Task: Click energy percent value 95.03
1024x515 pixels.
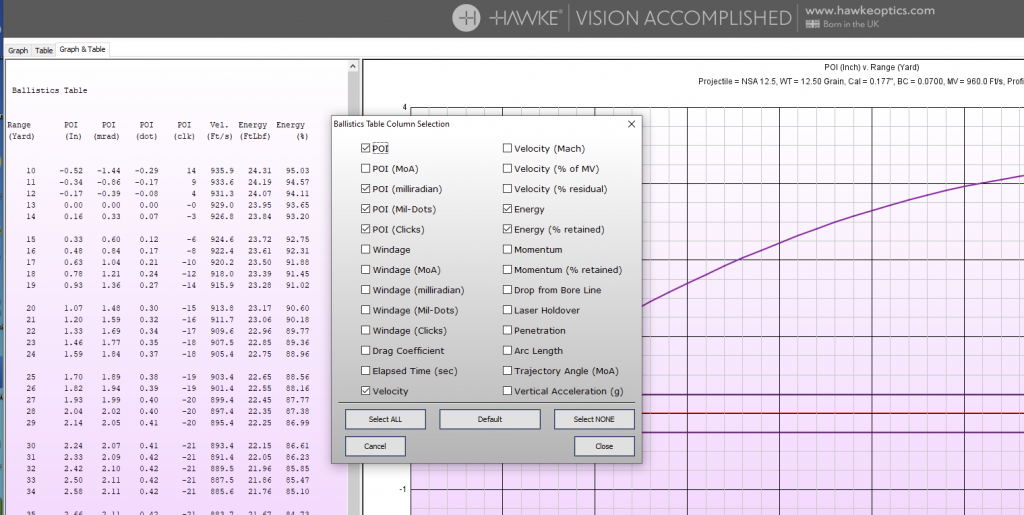Action: coord(298,170)
